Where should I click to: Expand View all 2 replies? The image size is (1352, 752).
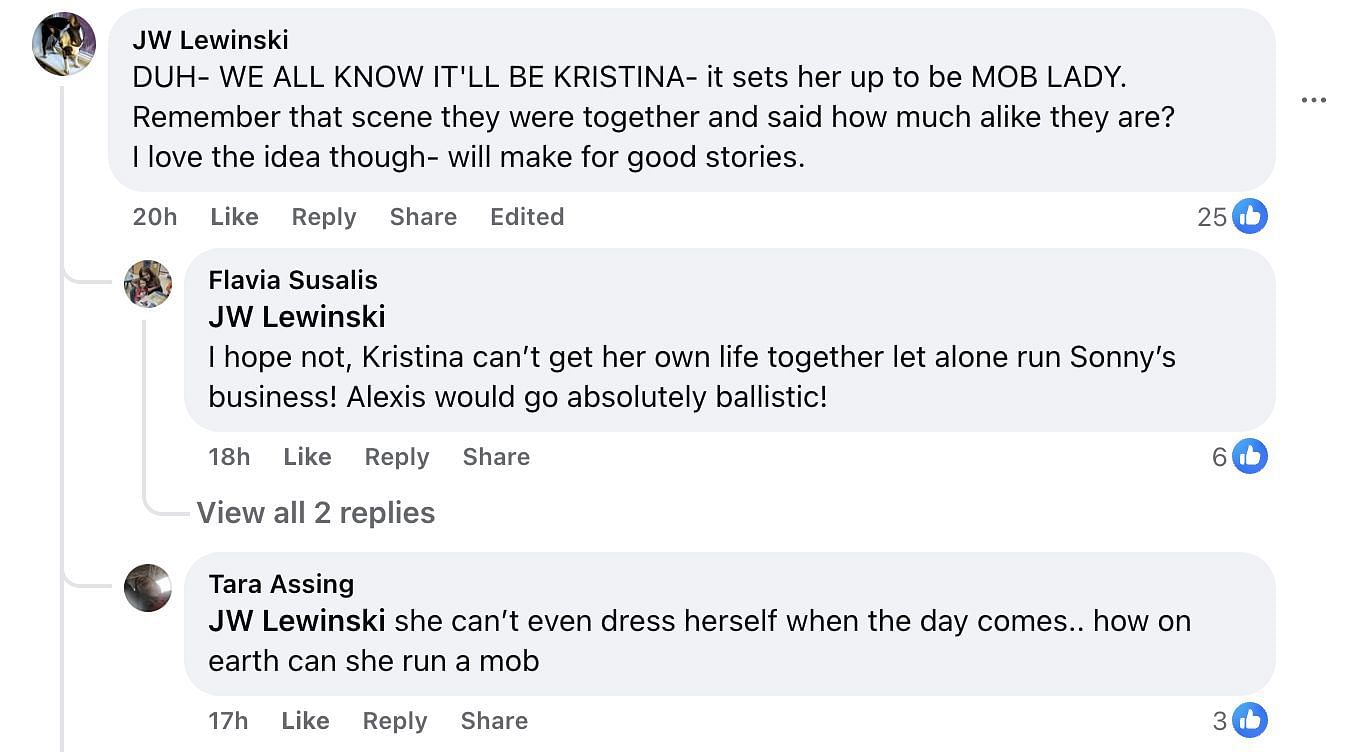315,513
